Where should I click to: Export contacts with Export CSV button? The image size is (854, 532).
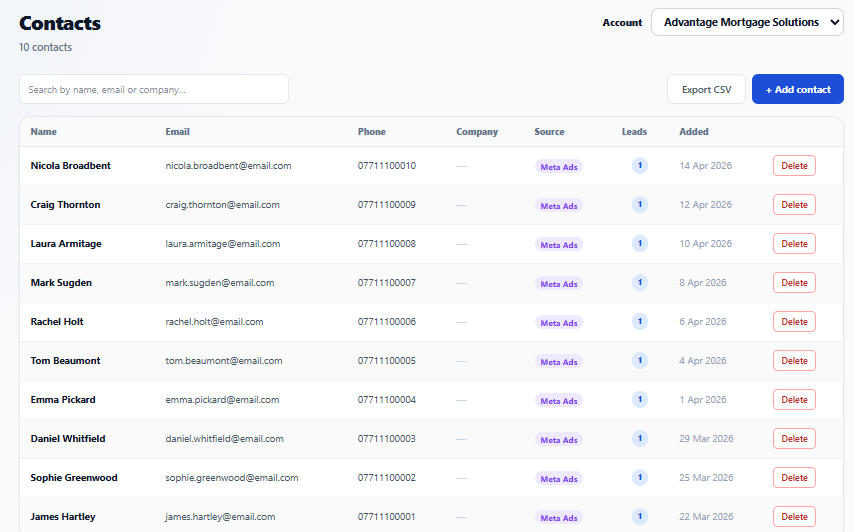[706, 89]
